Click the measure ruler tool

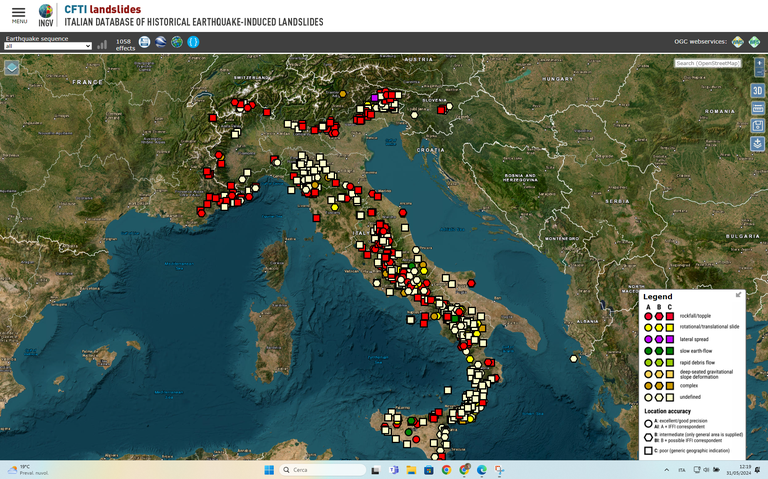(x=757, y=108)
